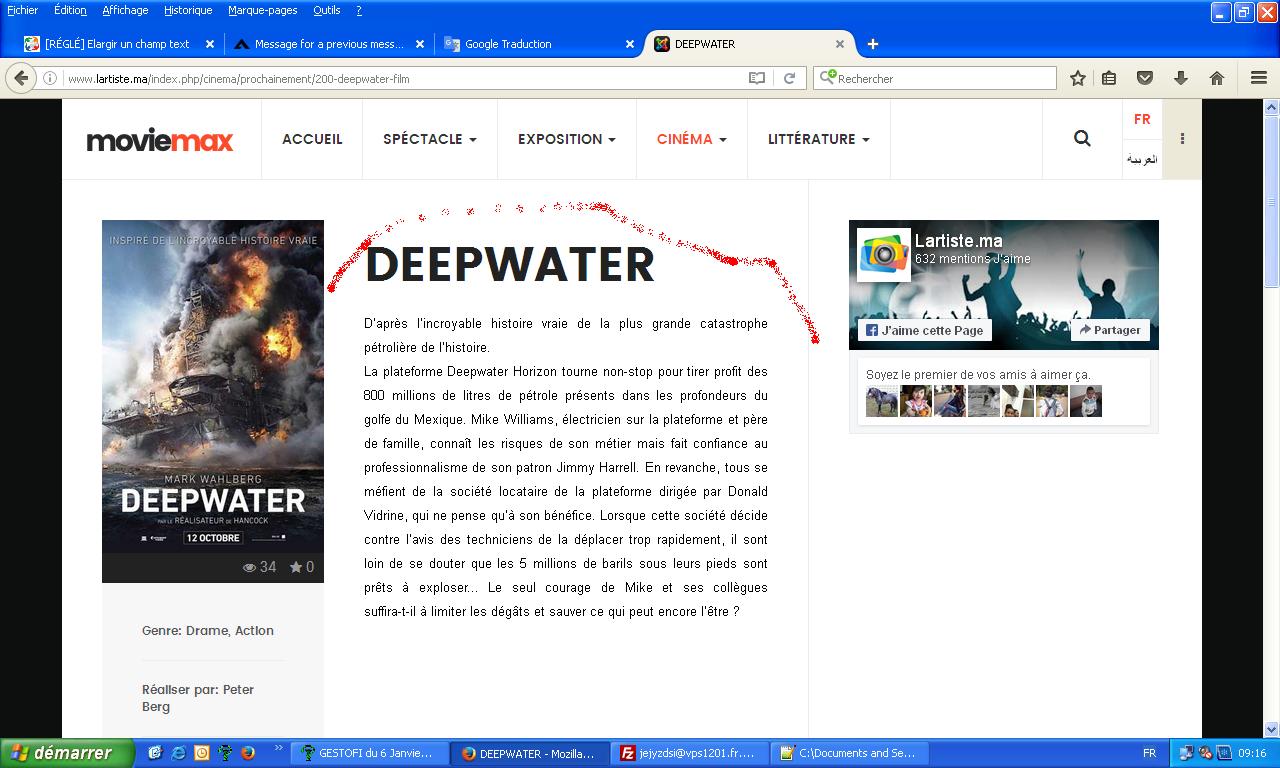Viewport: 1280px width, 768px height.
Task: Close the 'Message for a previous mess…' tab
Action: [x=420, y=44]
